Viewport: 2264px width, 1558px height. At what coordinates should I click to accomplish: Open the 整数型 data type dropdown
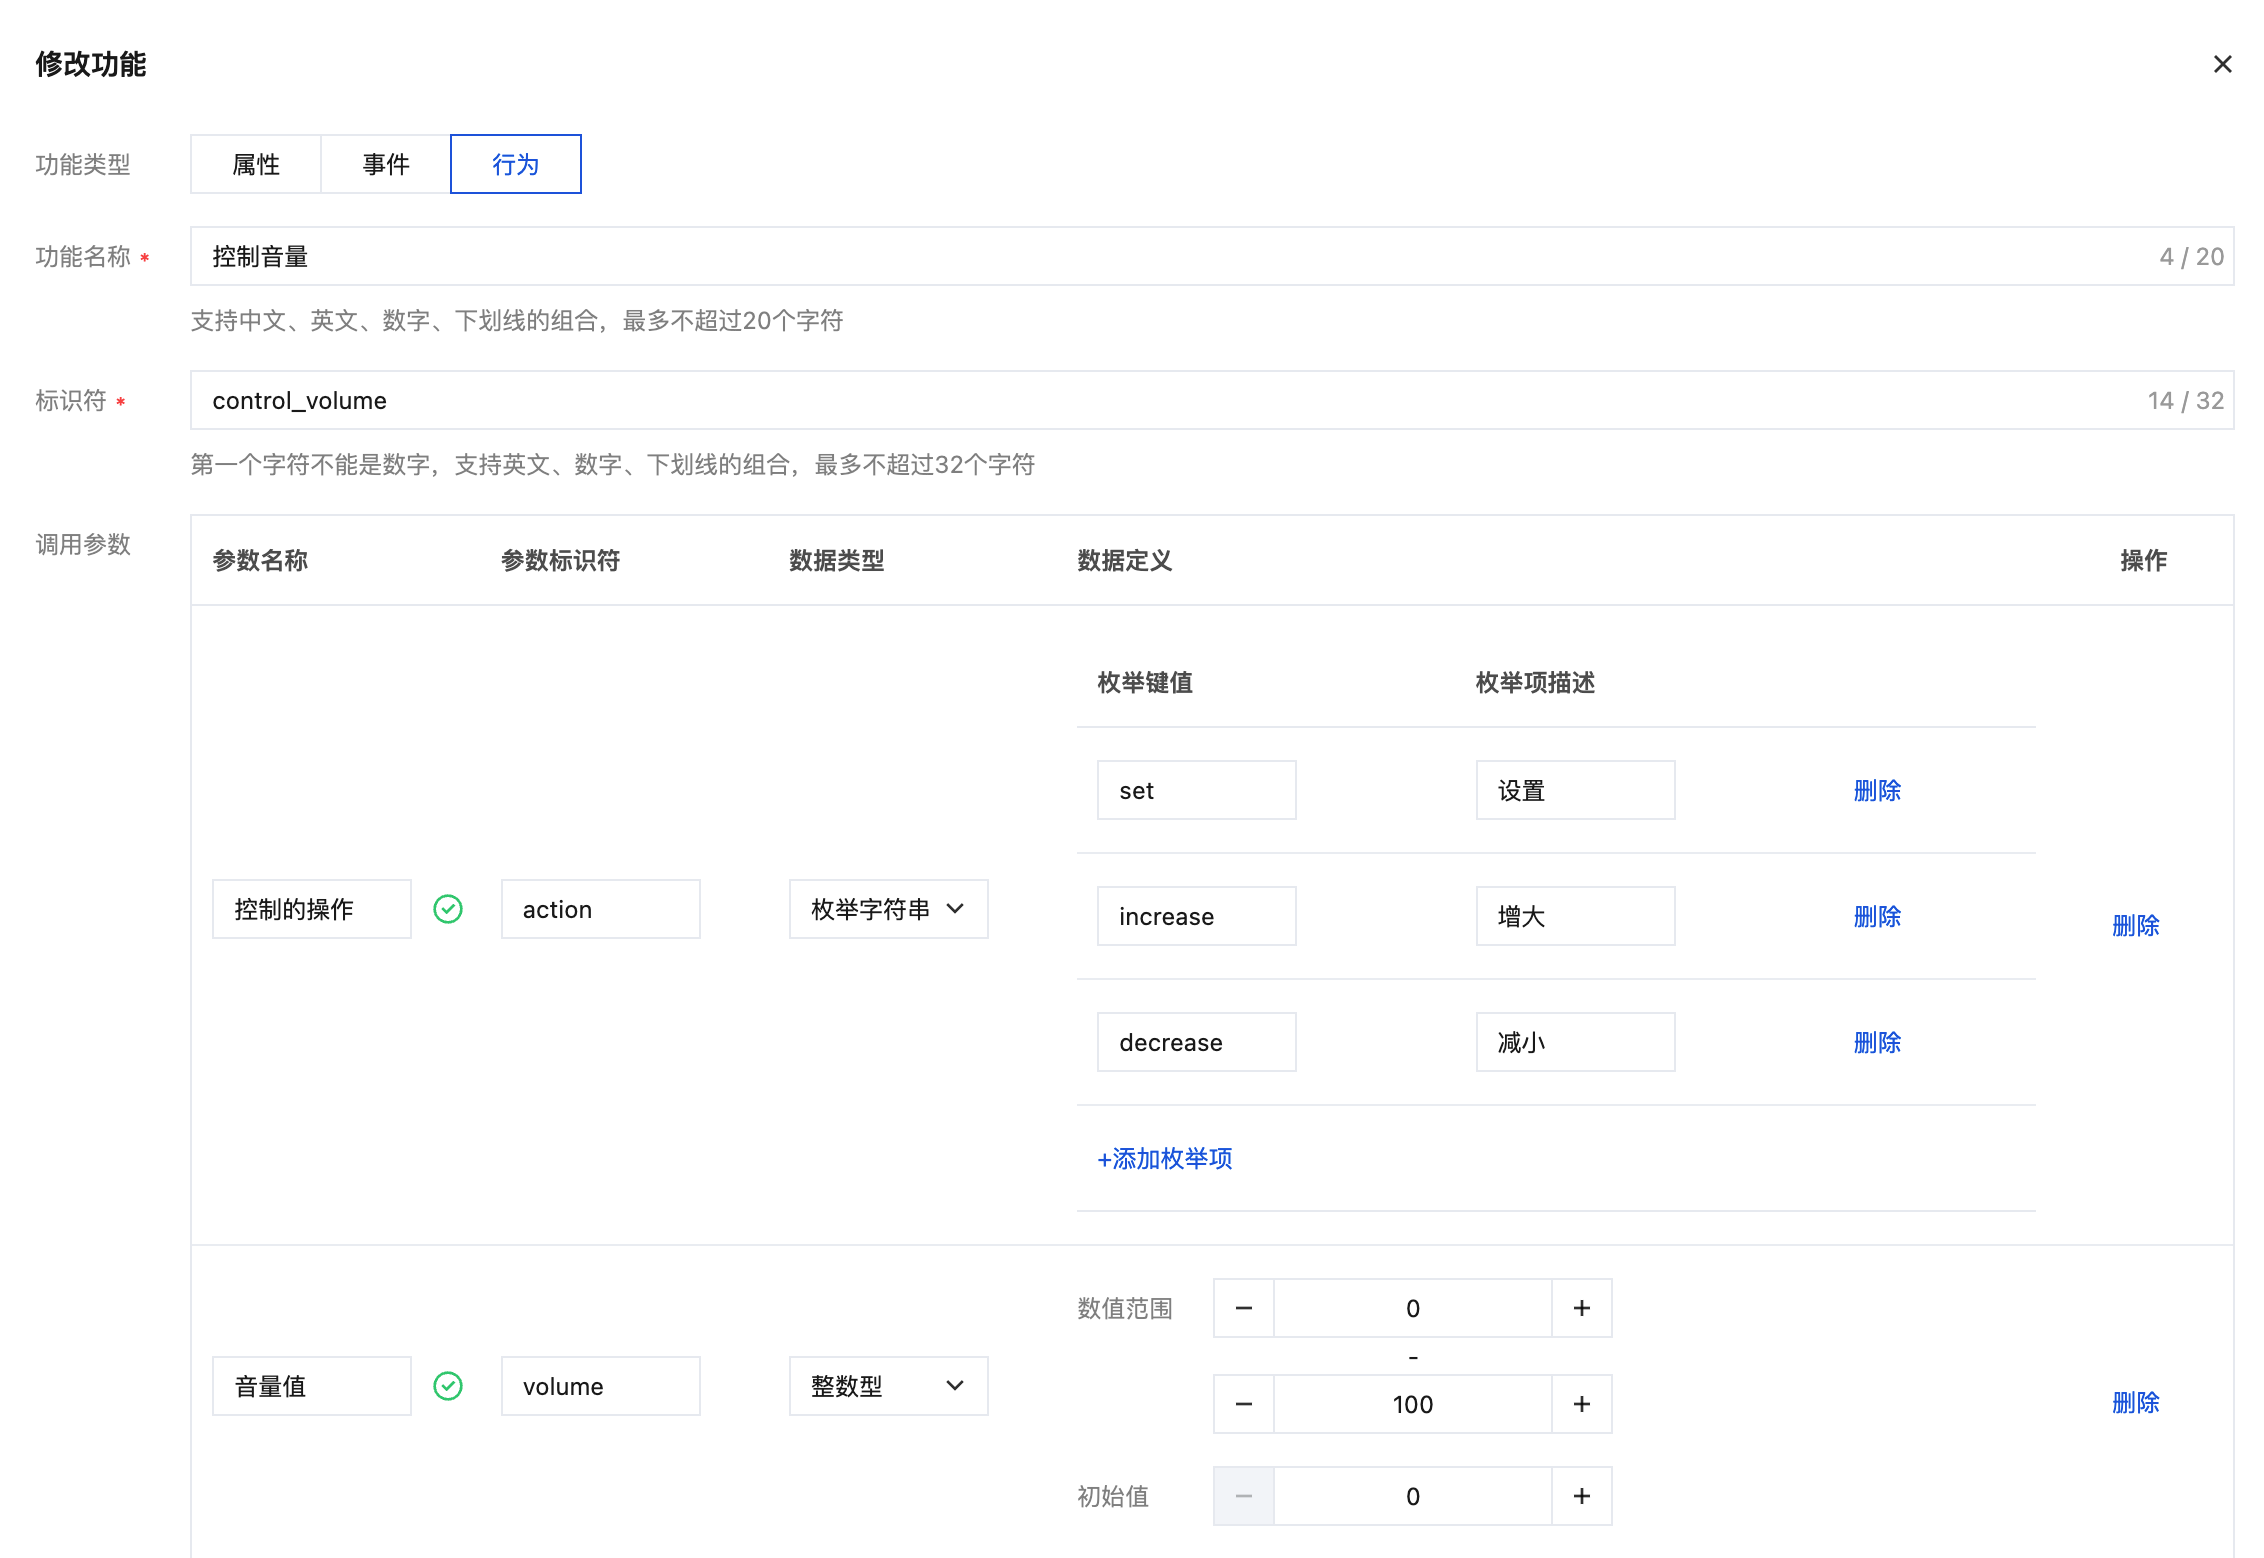[x=888, y=1386]
